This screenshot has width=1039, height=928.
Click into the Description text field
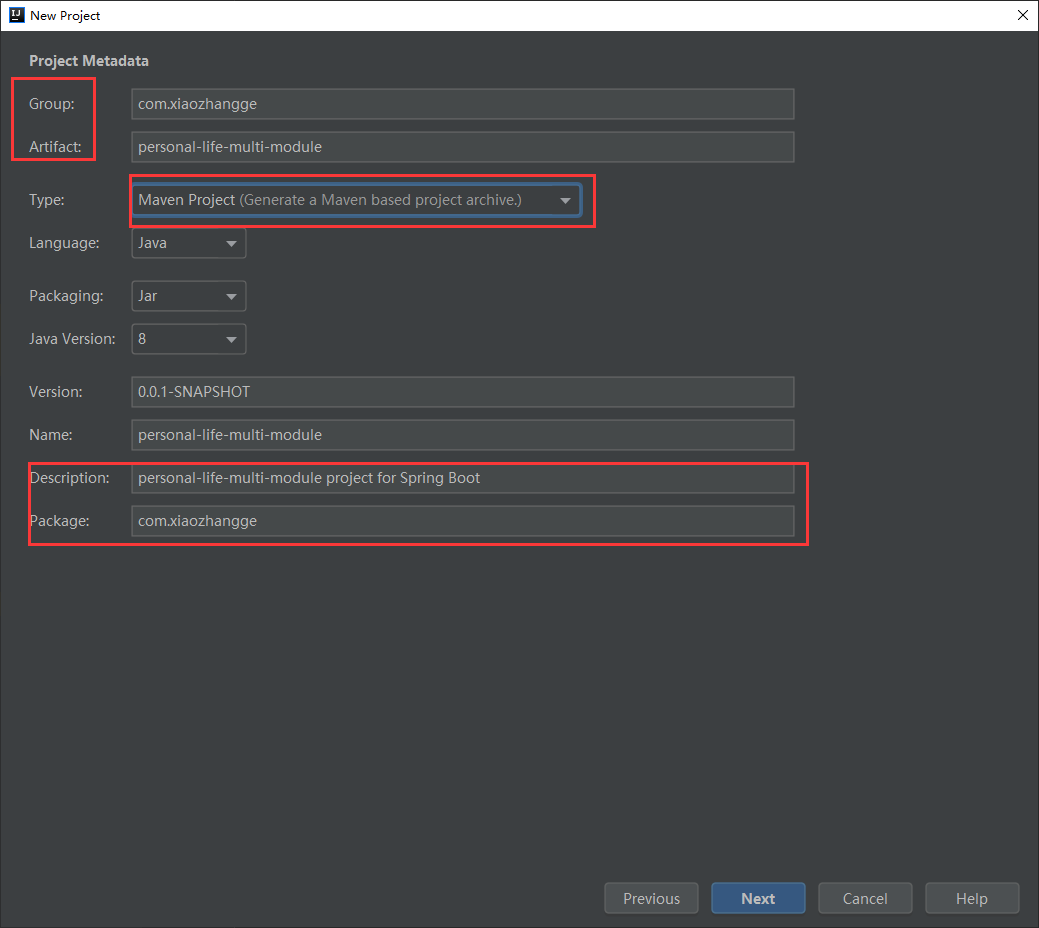click(x=462, y=478)
